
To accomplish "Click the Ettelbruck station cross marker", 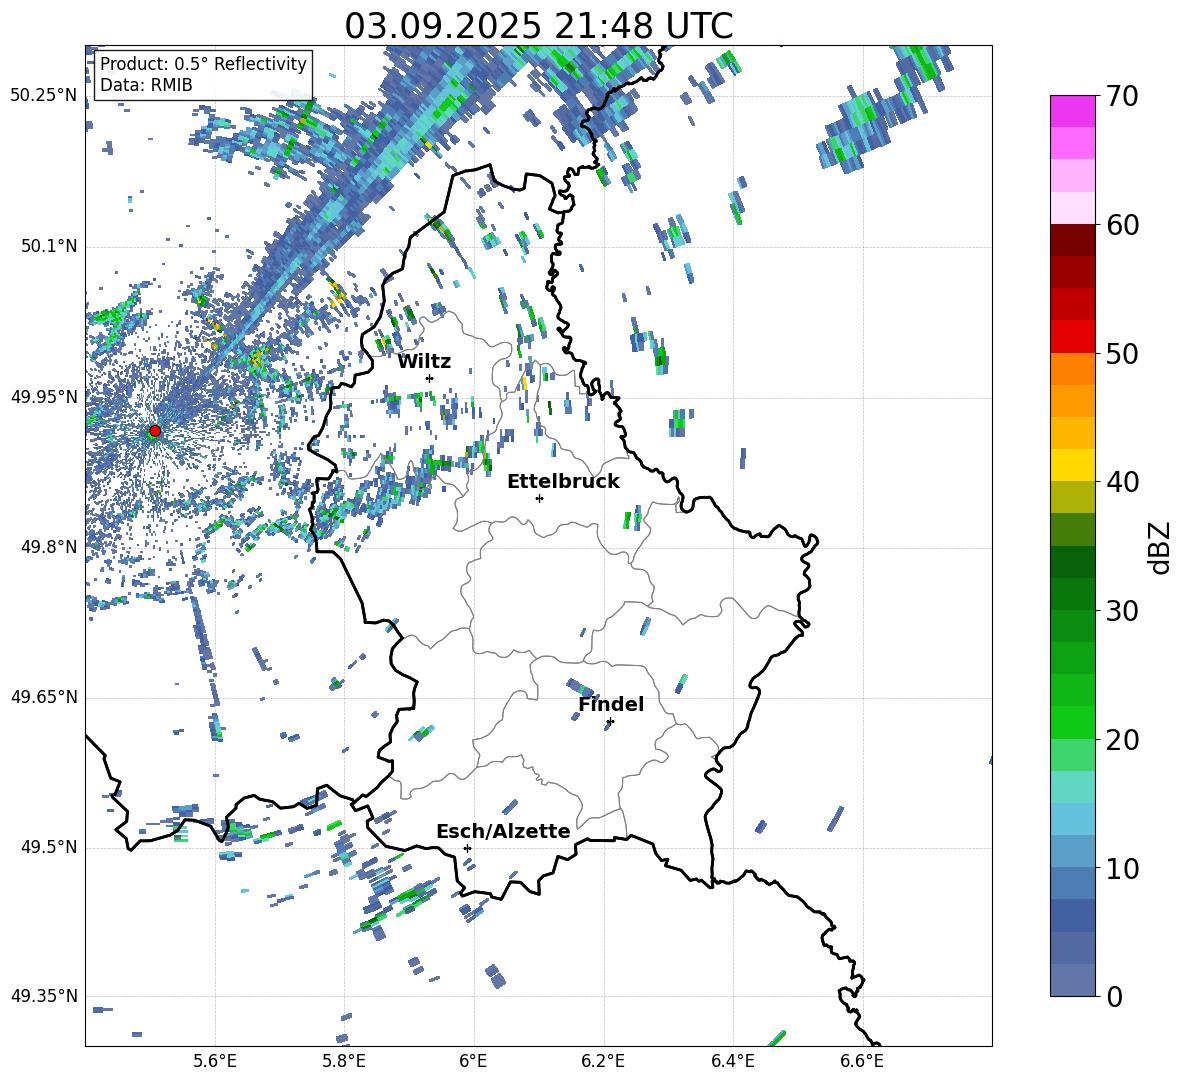I will 539,498.
